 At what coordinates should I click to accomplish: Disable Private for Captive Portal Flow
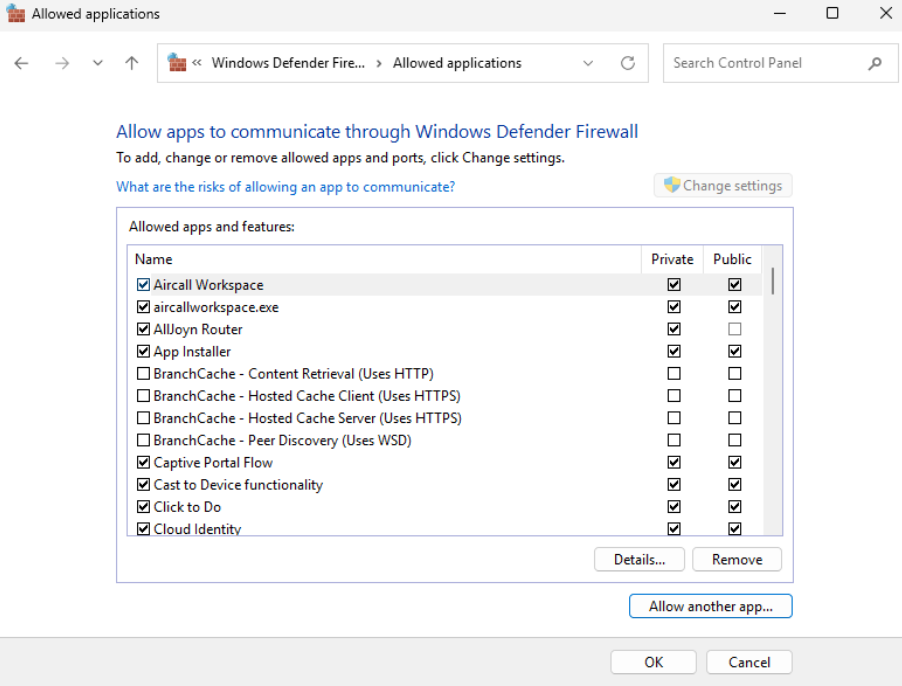pyautogui.click(x=674, y=462)
